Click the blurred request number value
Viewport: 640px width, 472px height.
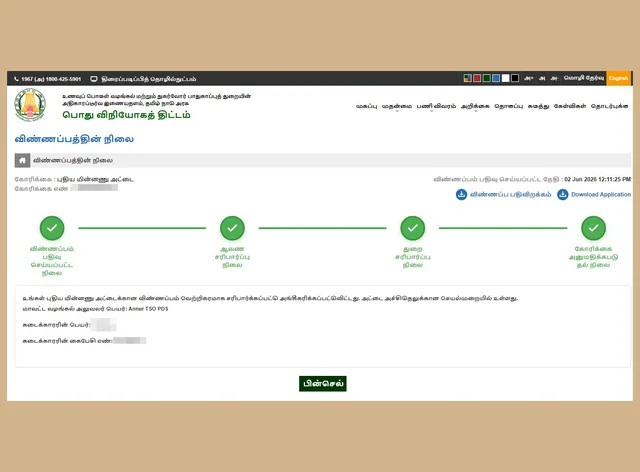(x=96, y=188)
